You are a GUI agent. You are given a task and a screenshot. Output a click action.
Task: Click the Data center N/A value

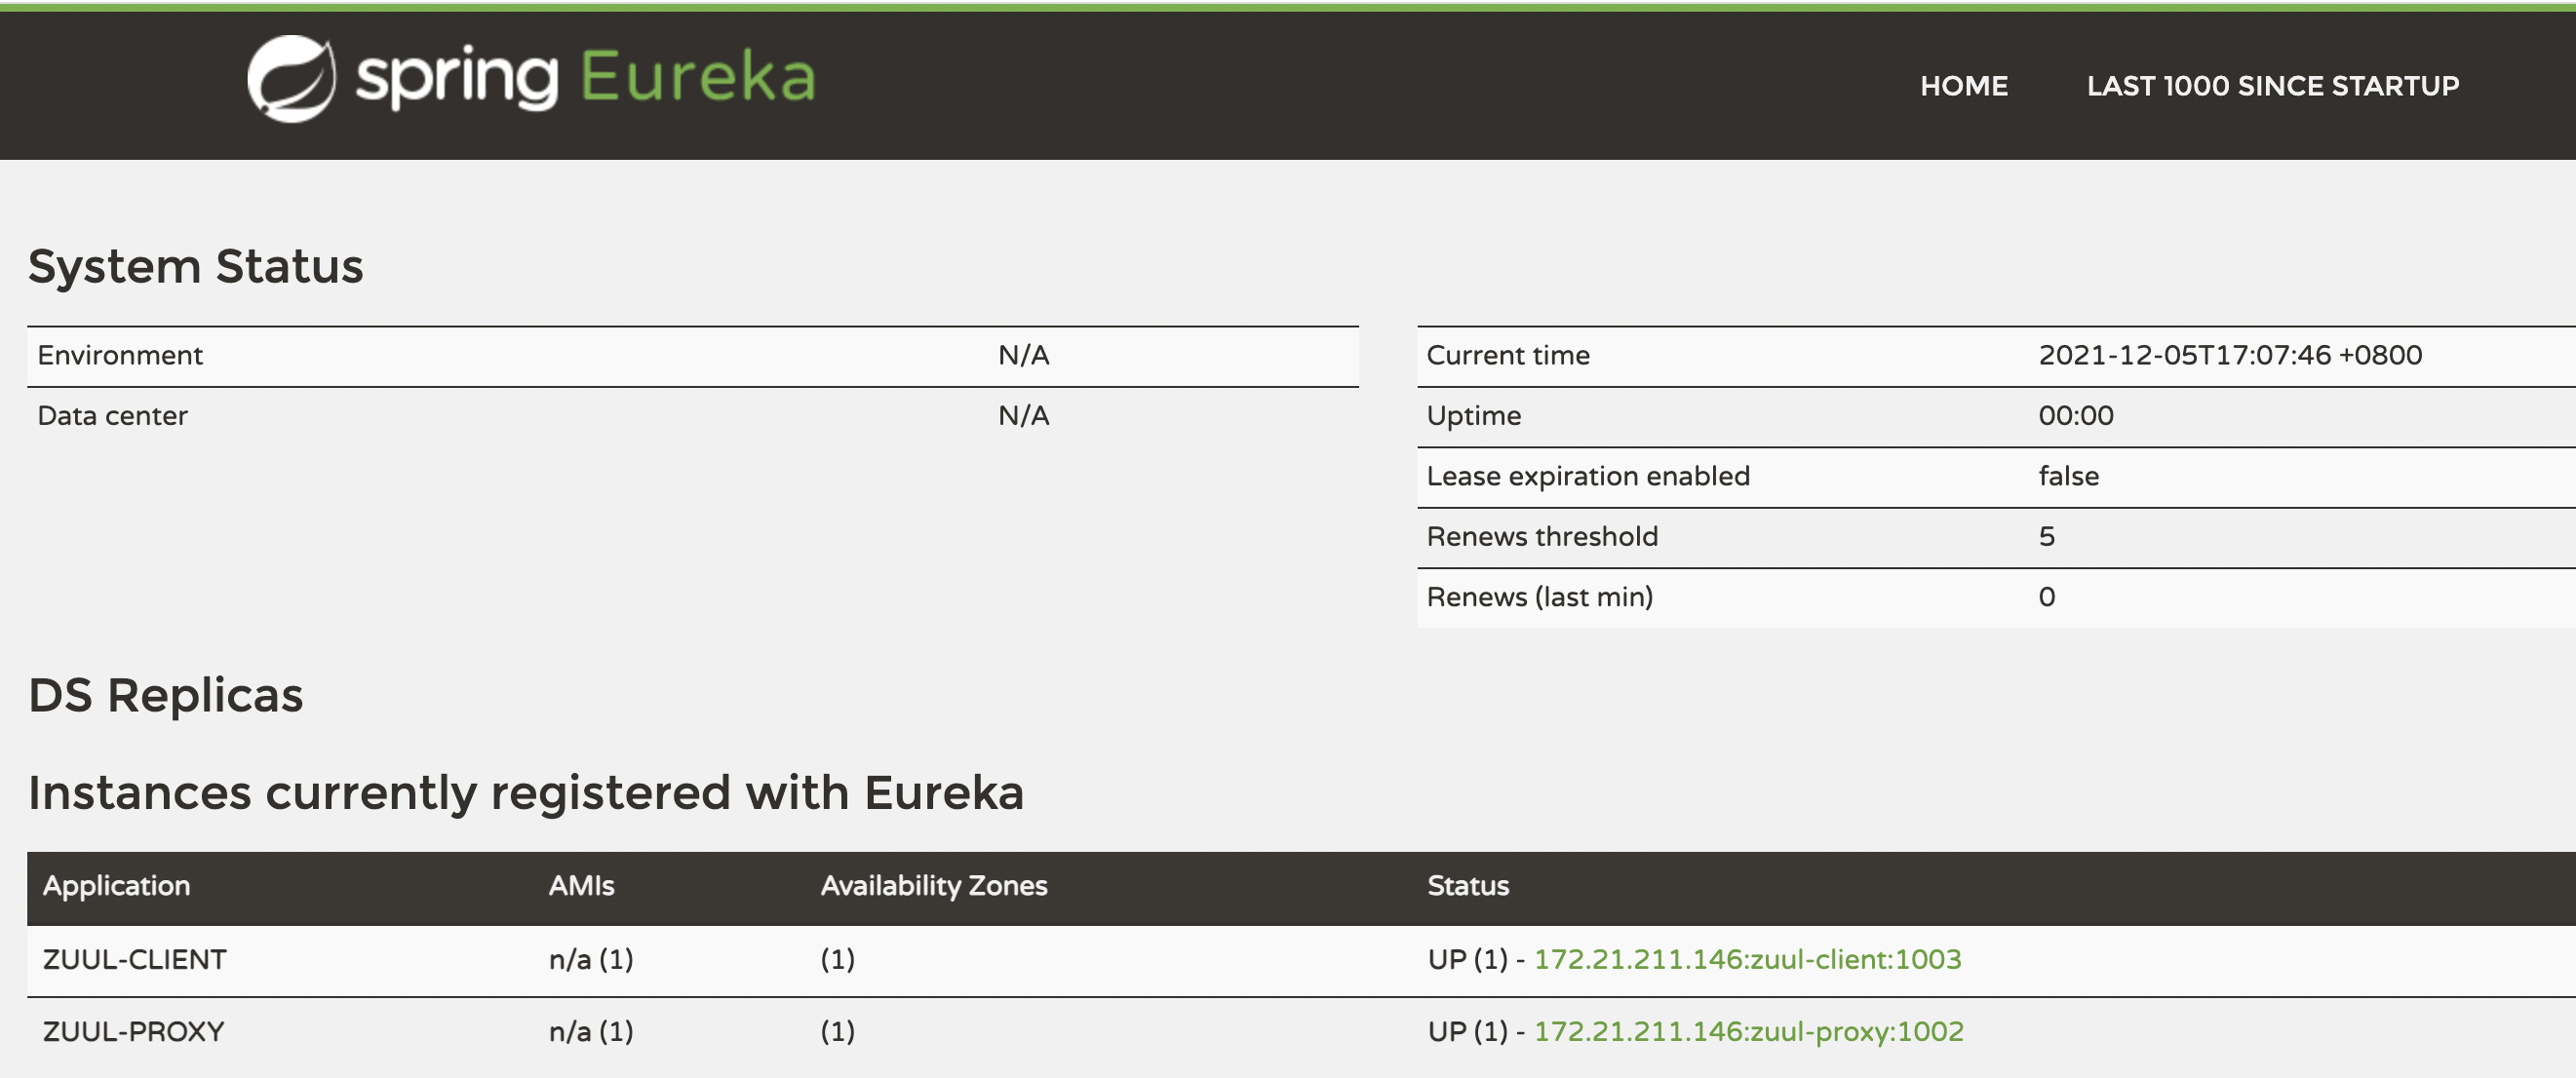[x=1023, y=416]
